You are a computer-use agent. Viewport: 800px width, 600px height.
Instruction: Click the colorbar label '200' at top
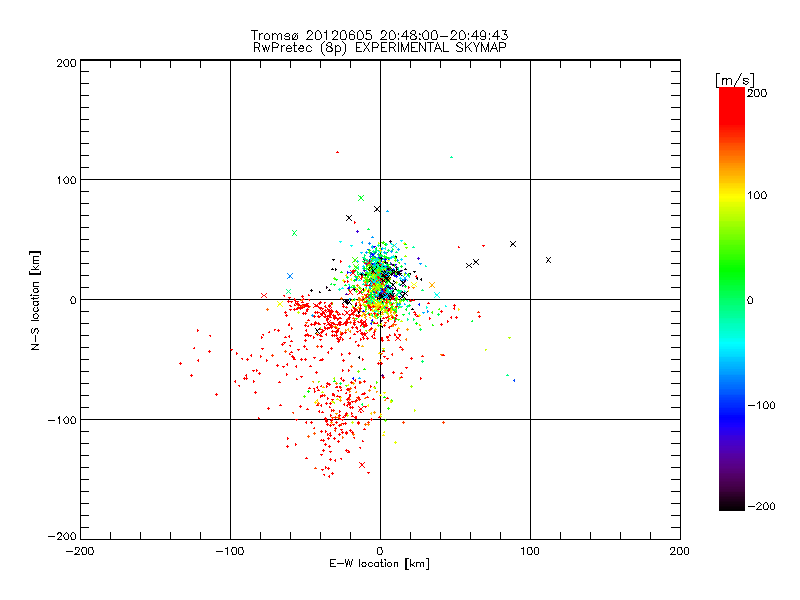757,93
